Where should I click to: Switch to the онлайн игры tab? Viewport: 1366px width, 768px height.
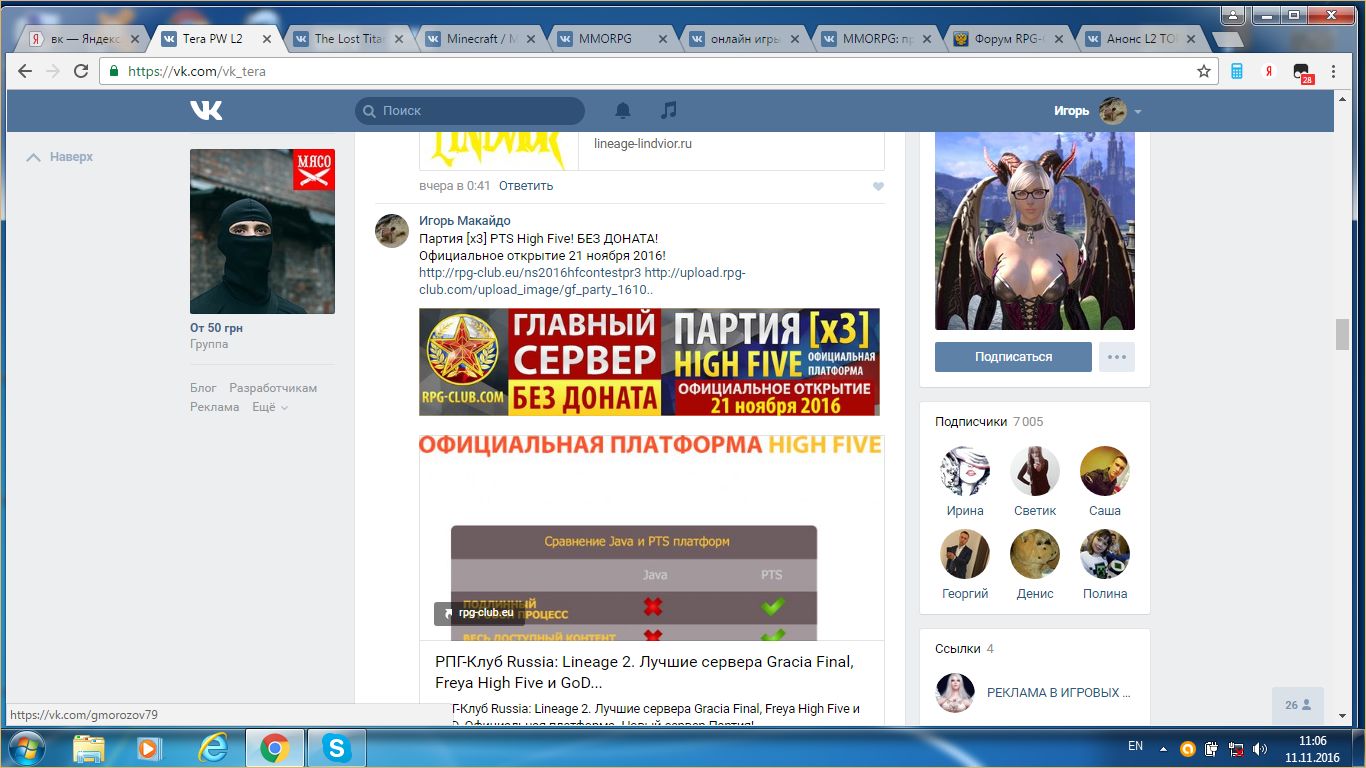point(745,39)
